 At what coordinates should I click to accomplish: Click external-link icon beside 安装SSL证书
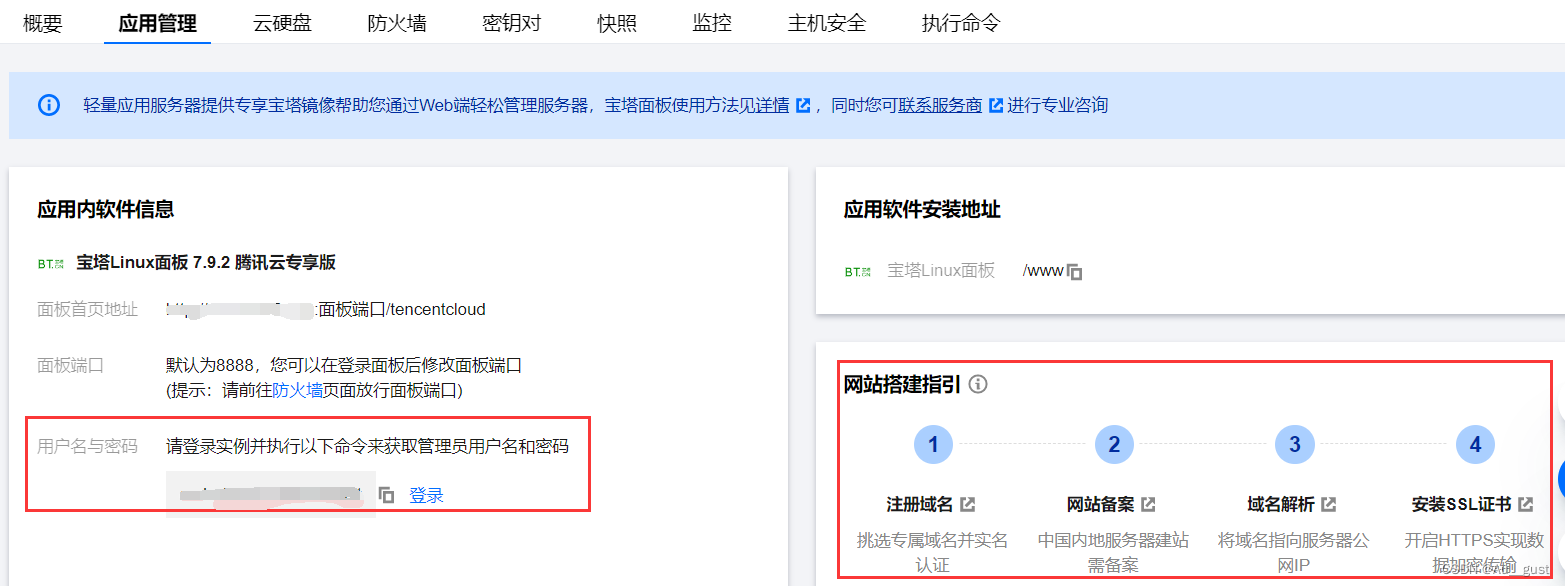1525,504
